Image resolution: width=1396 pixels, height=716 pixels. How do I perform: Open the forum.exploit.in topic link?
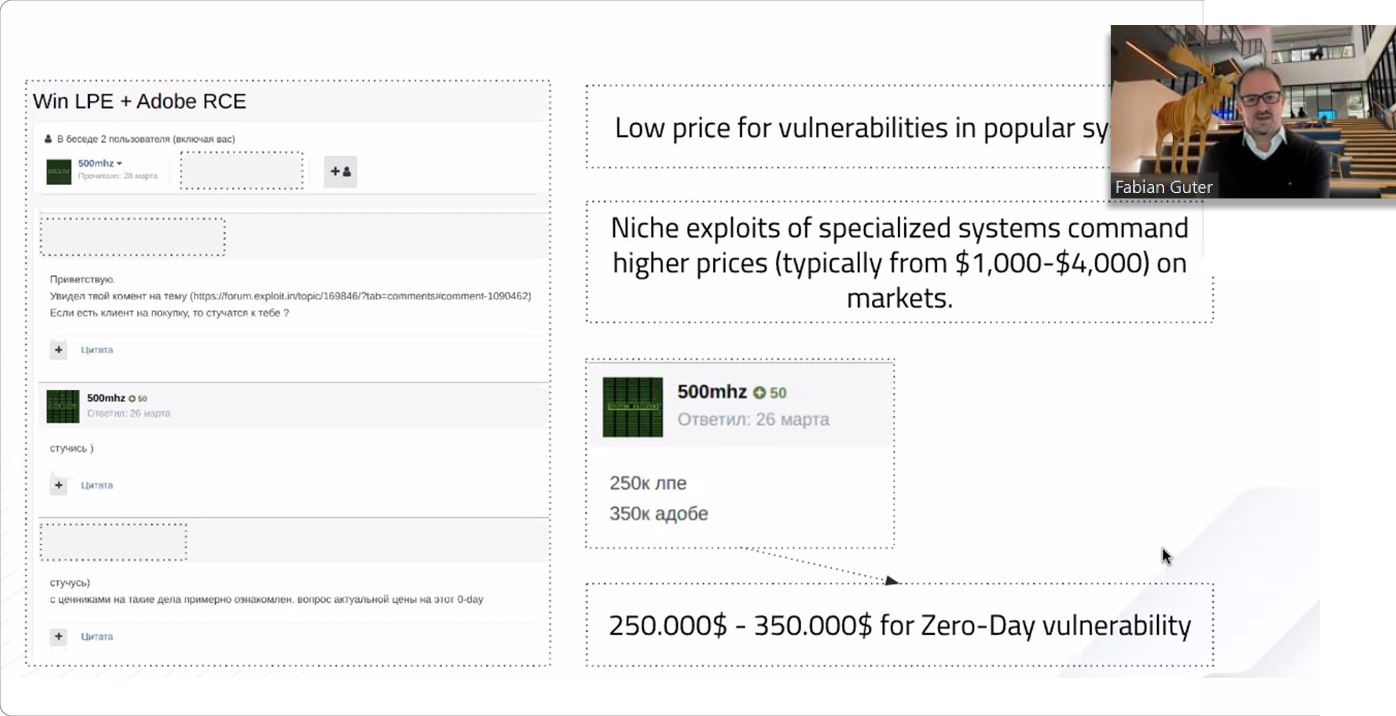[x=360, y=296]
